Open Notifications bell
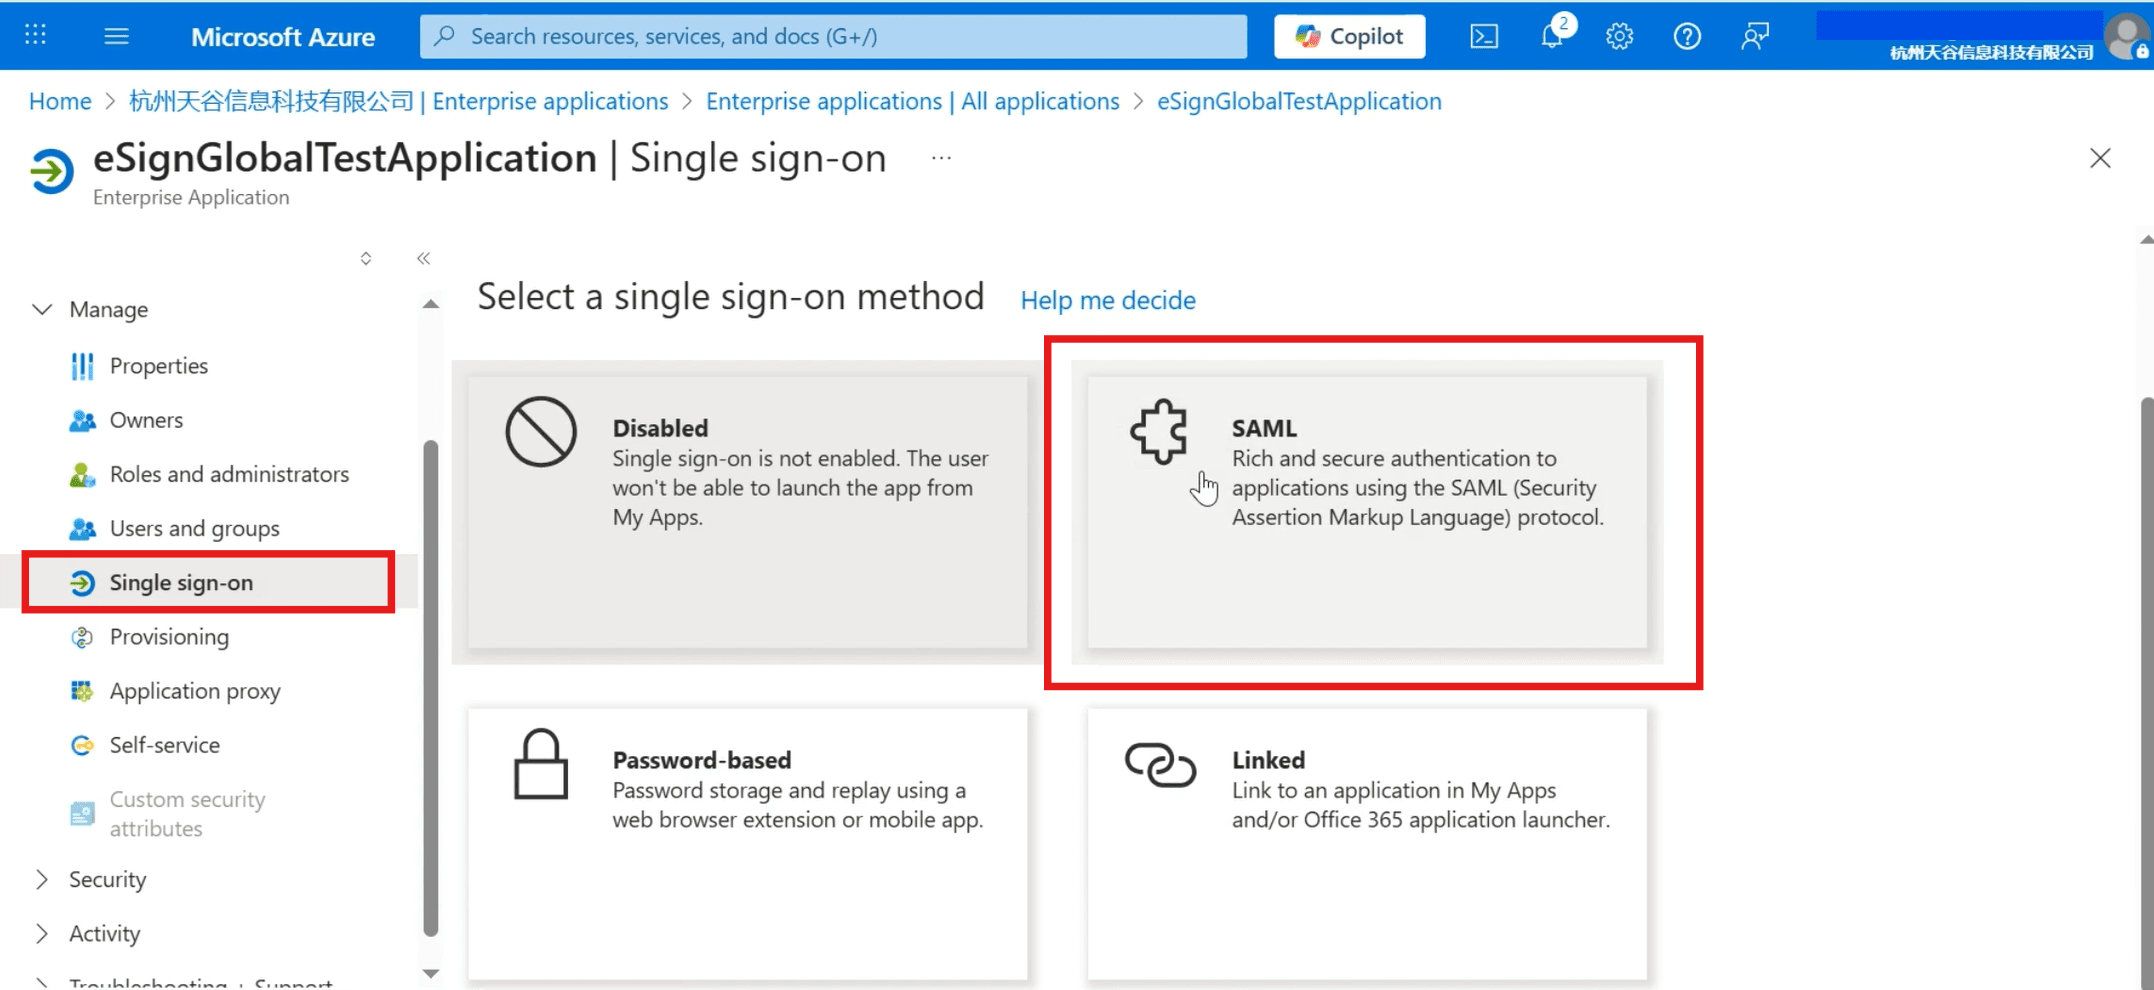Viewport: 2154px width, 990px height. [1552, 36]
